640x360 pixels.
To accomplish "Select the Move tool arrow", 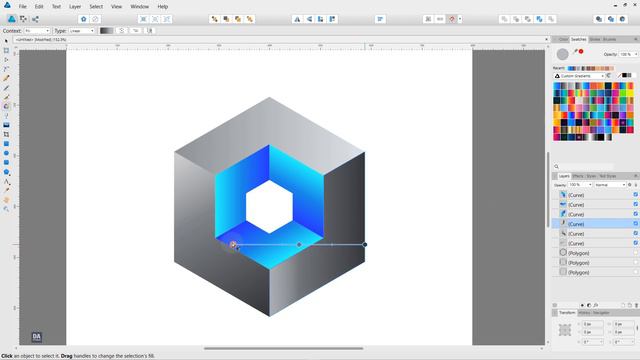I will pyautogui.click(x=6, y=41).
